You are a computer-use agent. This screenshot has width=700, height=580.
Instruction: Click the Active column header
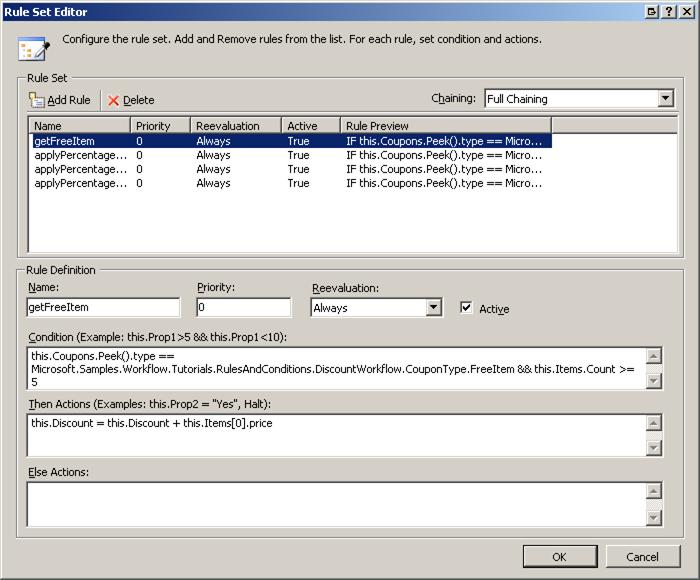tap(310, 126)
